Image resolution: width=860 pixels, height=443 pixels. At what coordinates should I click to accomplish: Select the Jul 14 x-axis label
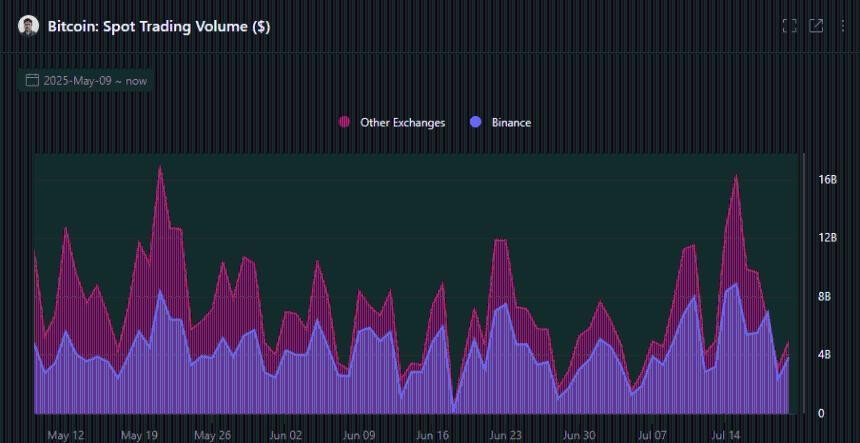725,435
